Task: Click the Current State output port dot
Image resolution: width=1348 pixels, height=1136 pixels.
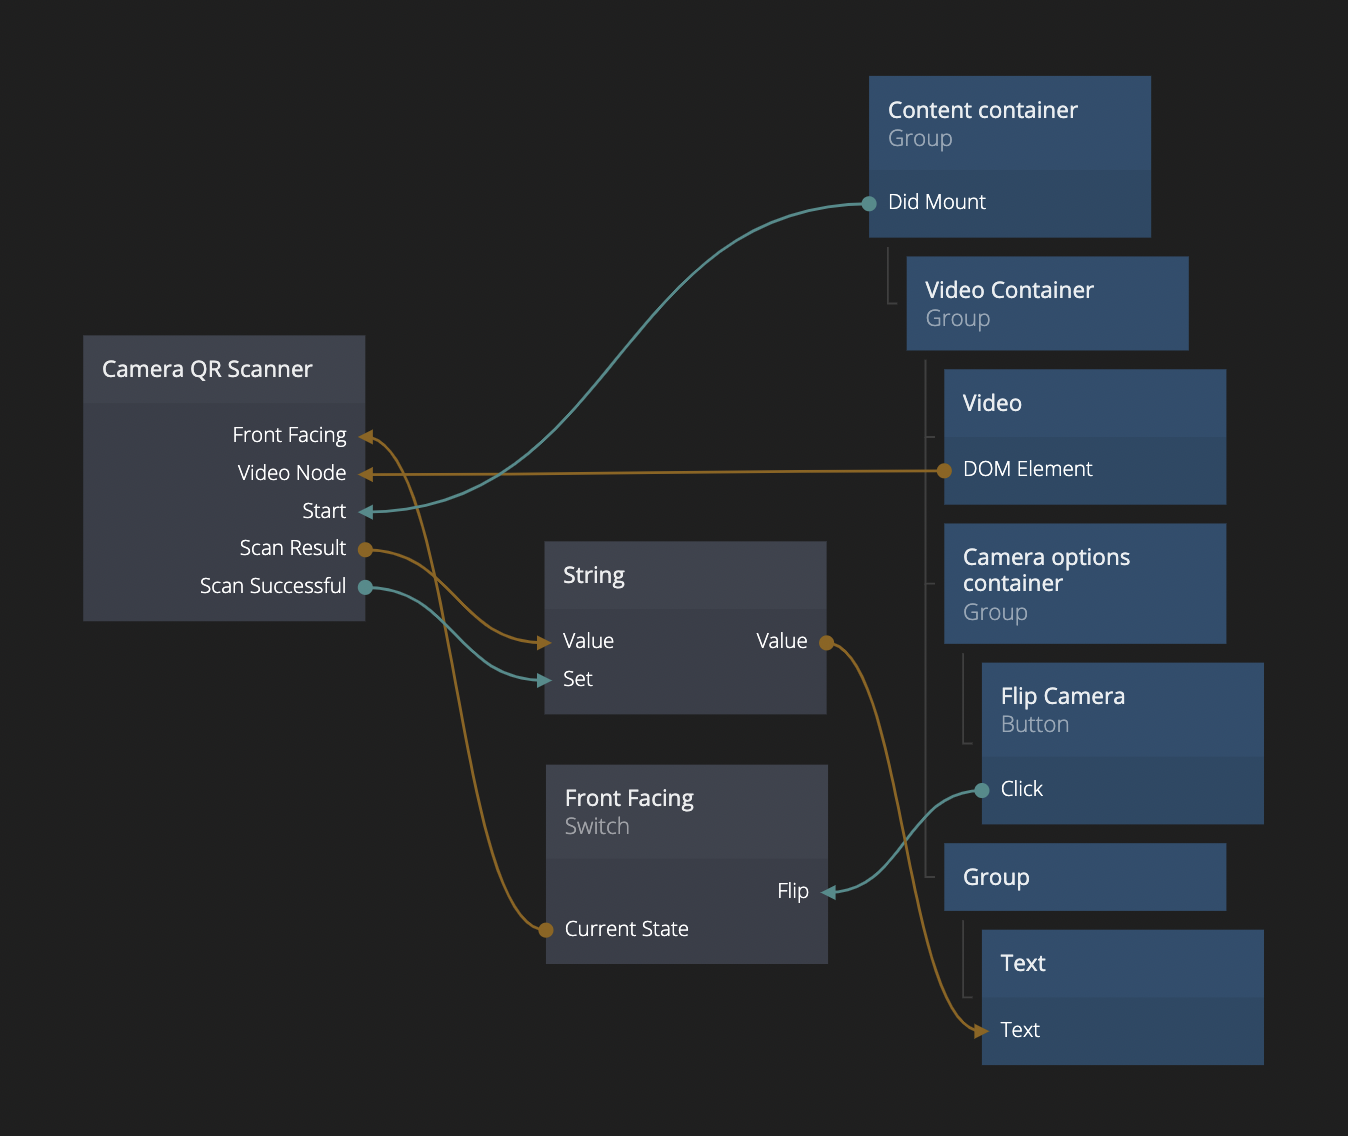Action: tap(546, 930)
